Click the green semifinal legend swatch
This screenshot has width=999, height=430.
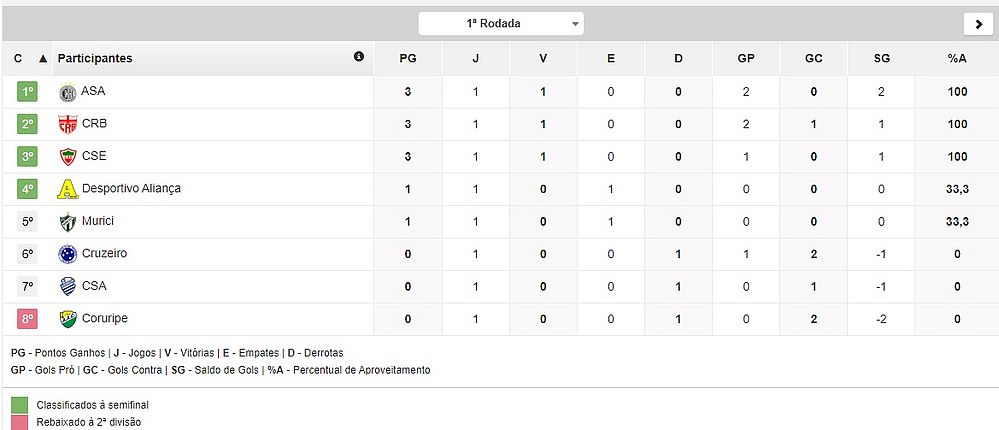[x=19, y=405]
